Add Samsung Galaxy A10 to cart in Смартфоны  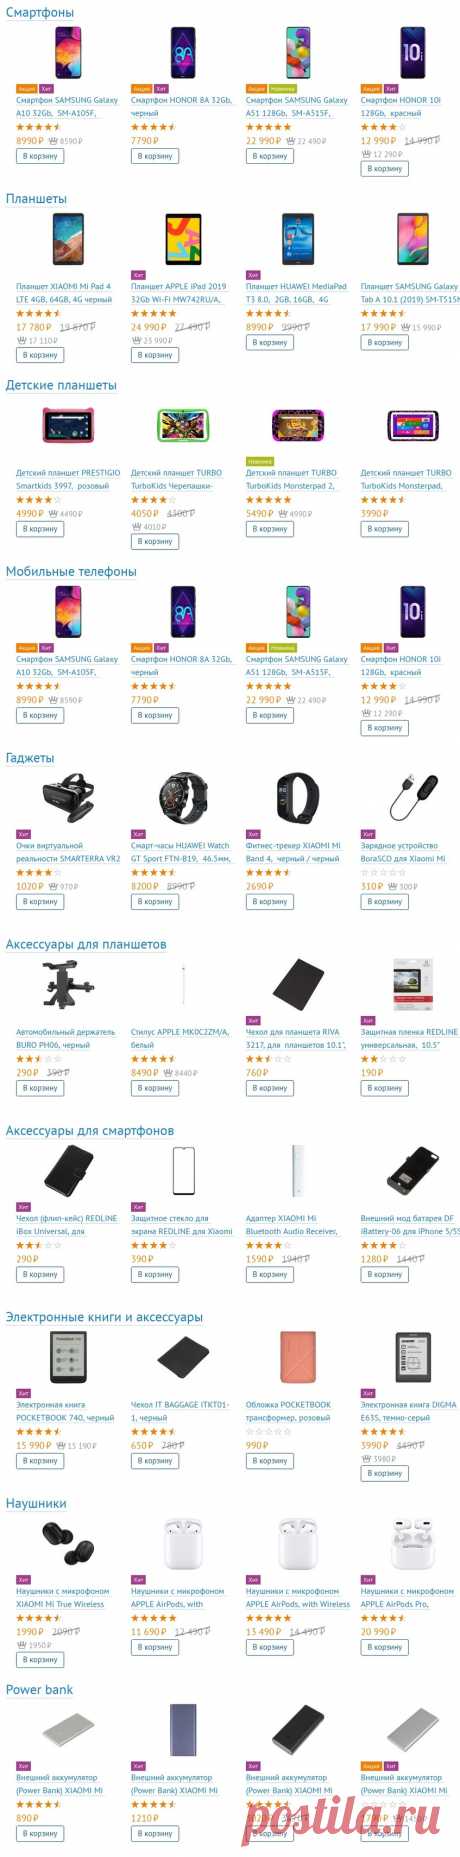click(x=40, y=156)
